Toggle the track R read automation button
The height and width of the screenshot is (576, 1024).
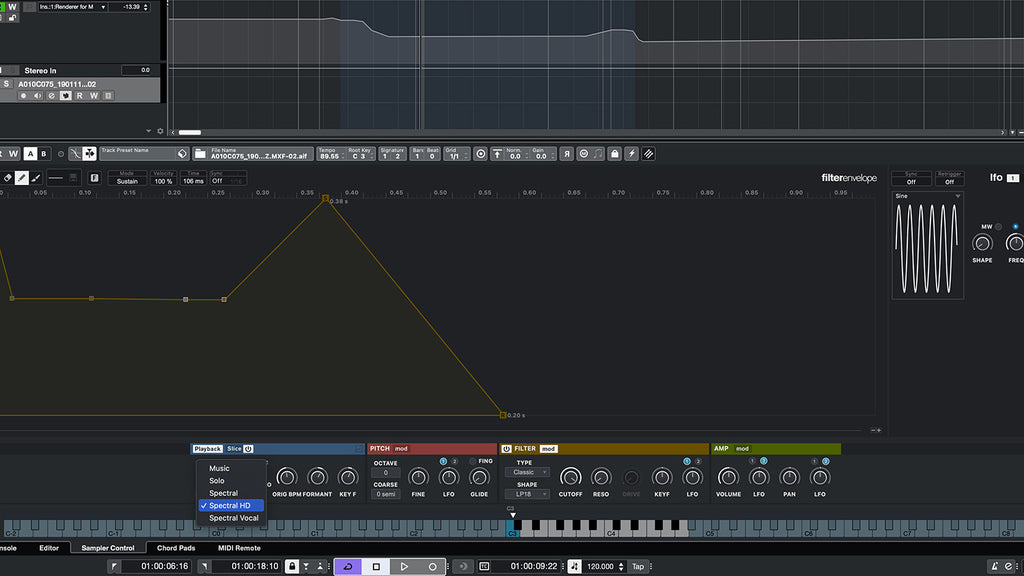pos(80,96)
